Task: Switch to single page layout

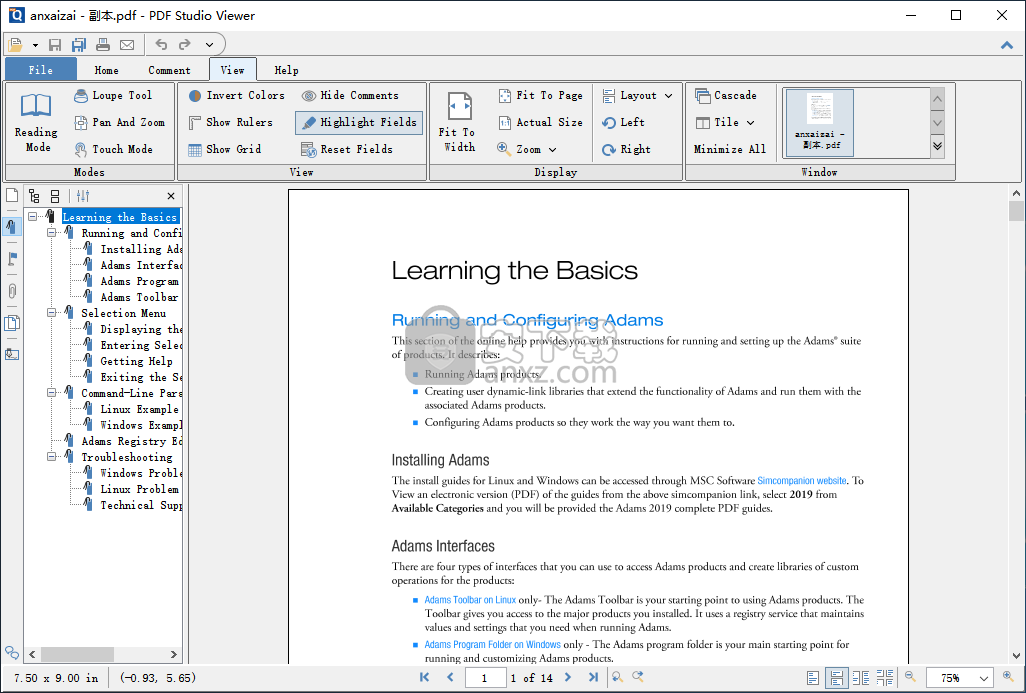Action: click(813, 678)
